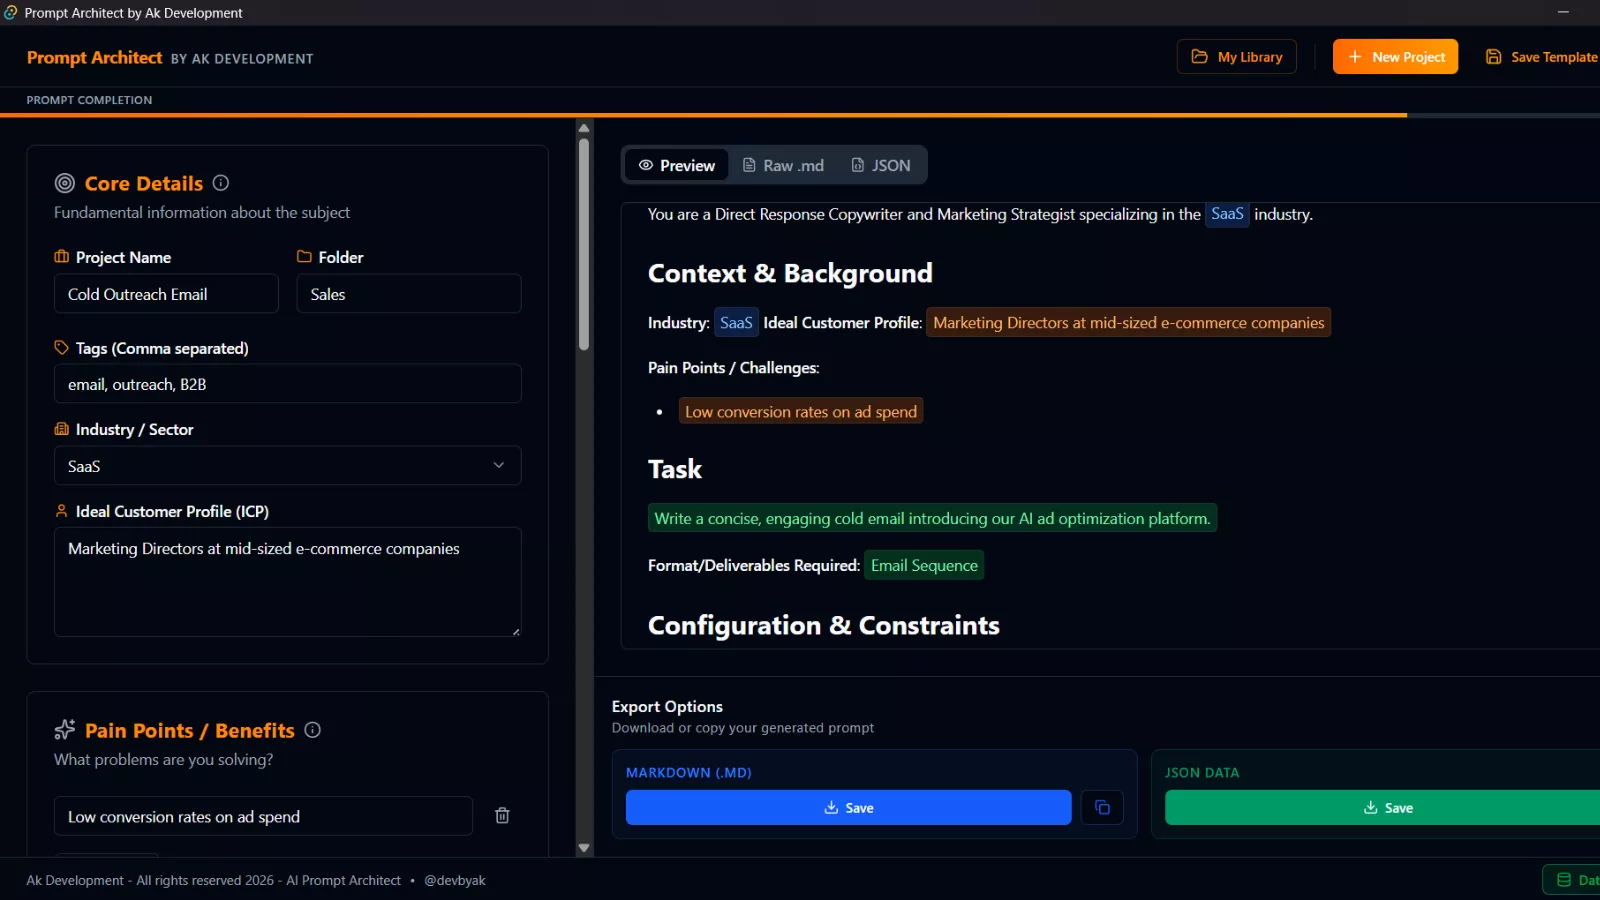1600x900 pixels.
Task: Click the app icon in title bar
Action: [11, 12]
